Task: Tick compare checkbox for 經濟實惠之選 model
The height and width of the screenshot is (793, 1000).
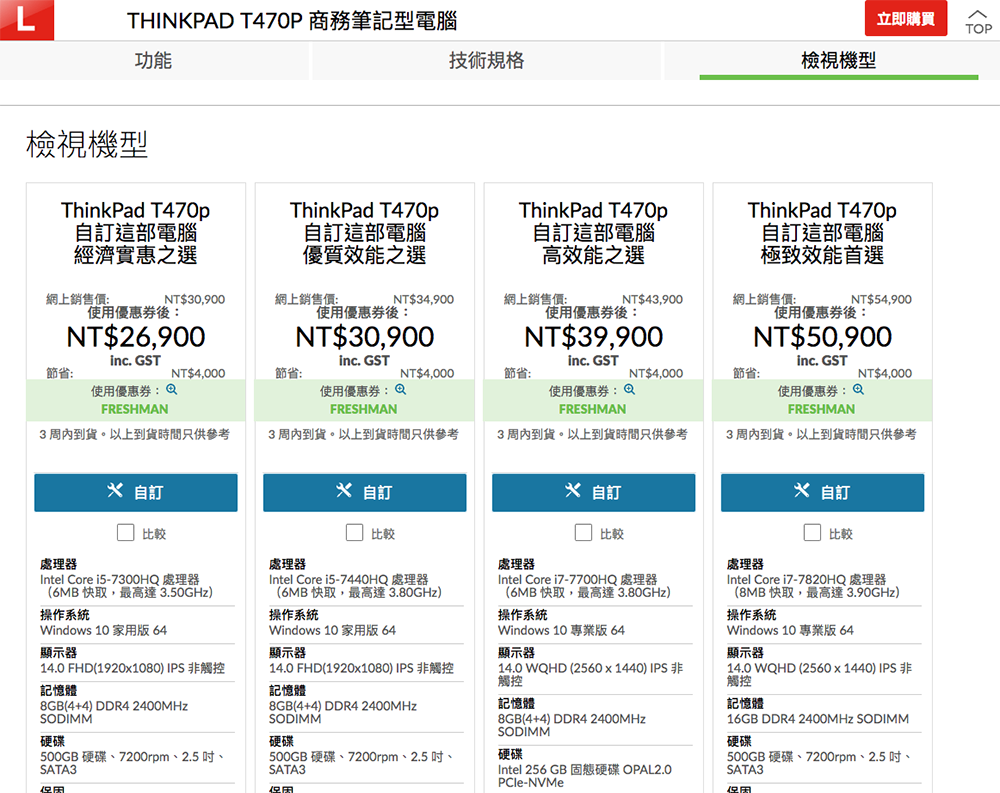Action: click(126, 533)
